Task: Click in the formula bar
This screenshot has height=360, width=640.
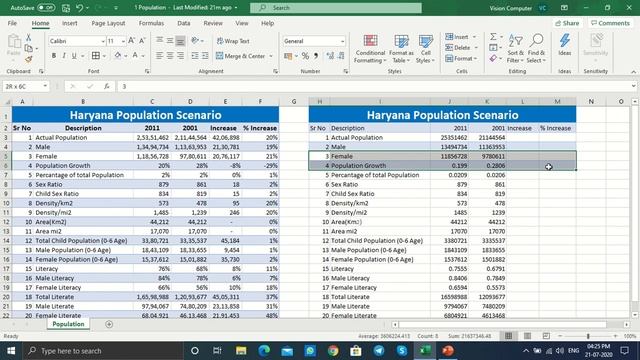Action: 375,87
